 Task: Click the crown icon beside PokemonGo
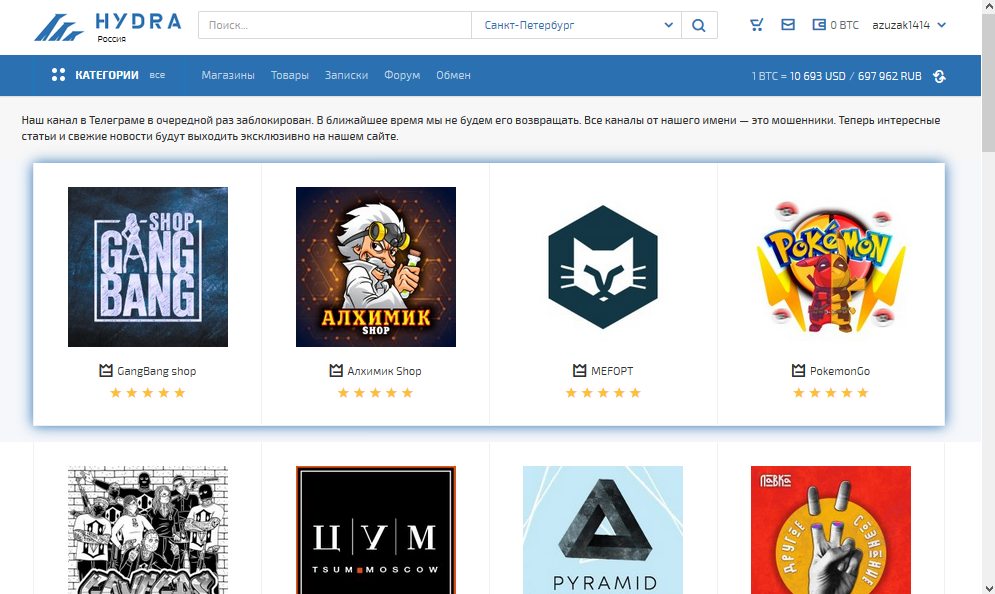[x=798, y=371]
